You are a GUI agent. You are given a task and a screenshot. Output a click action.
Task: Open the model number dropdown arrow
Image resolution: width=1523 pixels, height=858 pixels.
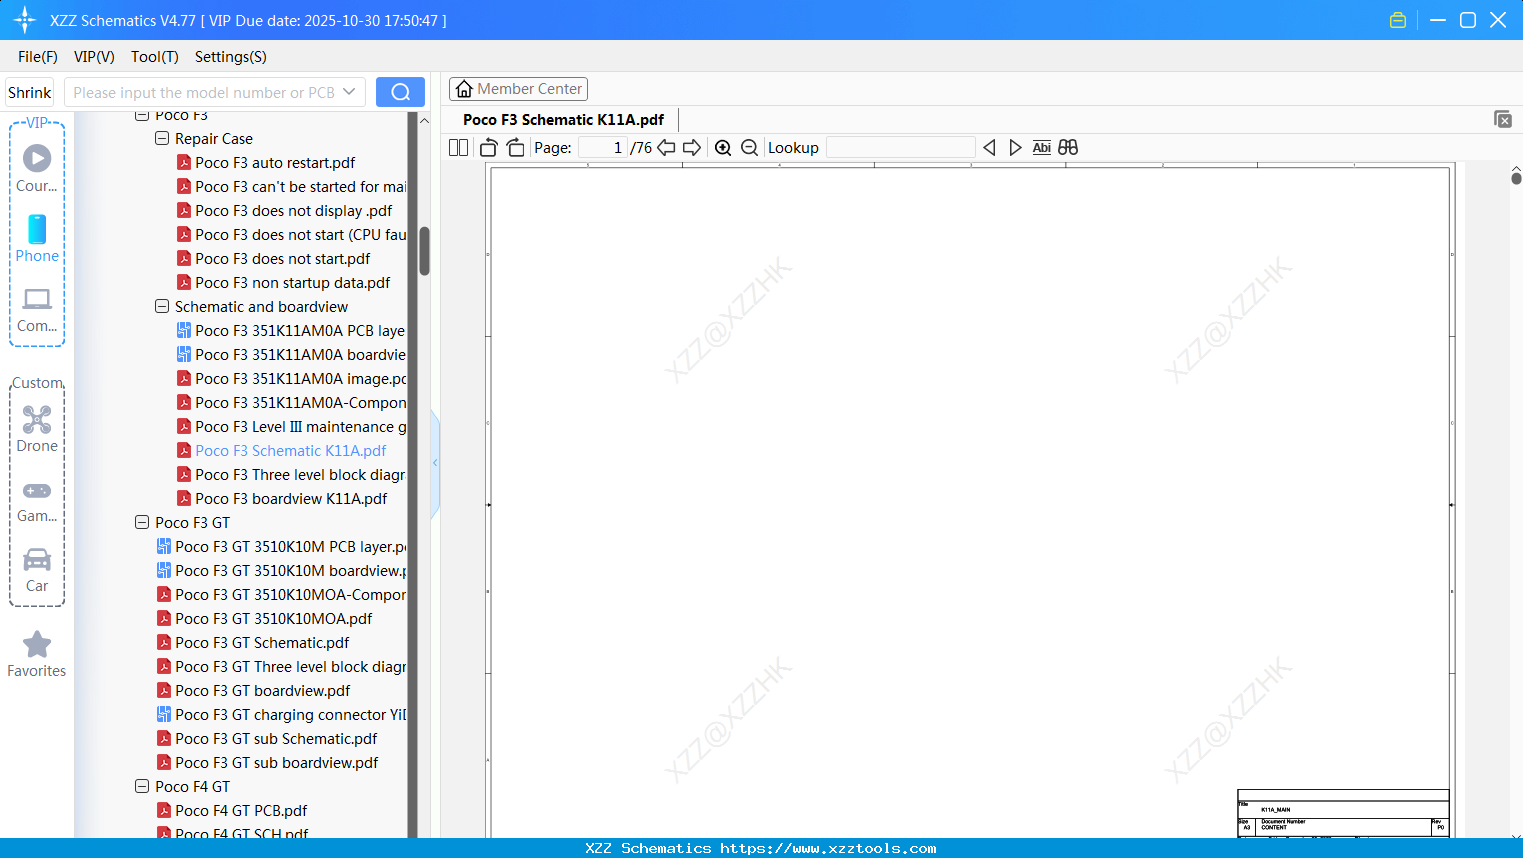(x=349, y=92)
